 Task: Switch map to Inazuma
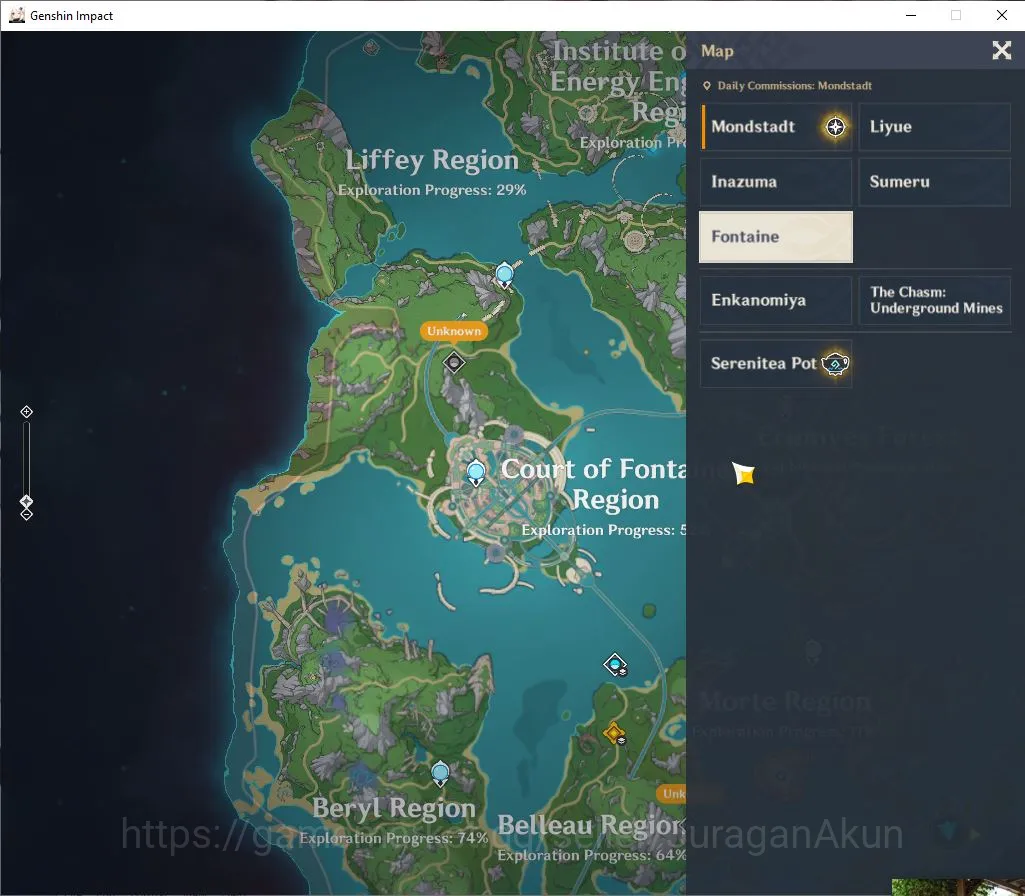777,182
